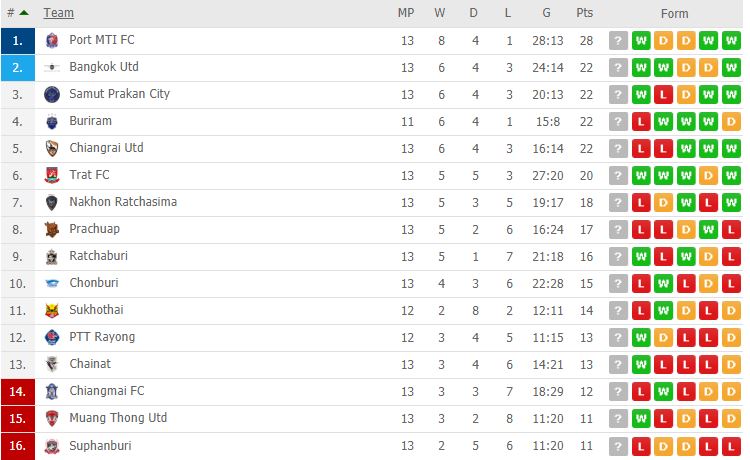
Task: Click the Prachuap team logo icon
Action: coord(52,230)
